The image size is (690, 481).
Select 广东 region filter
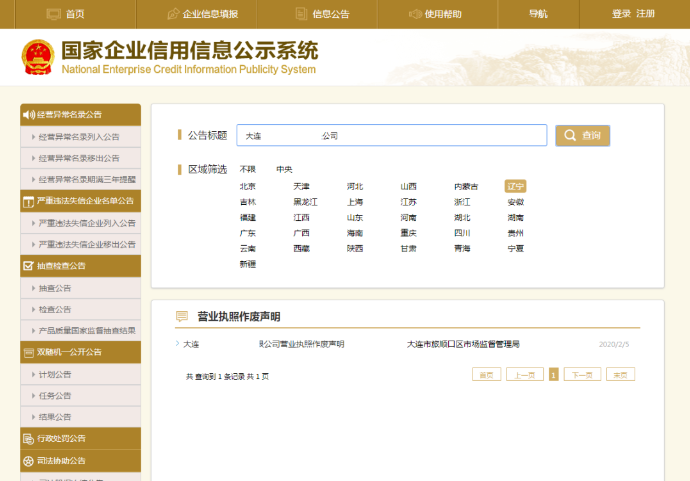248,233
